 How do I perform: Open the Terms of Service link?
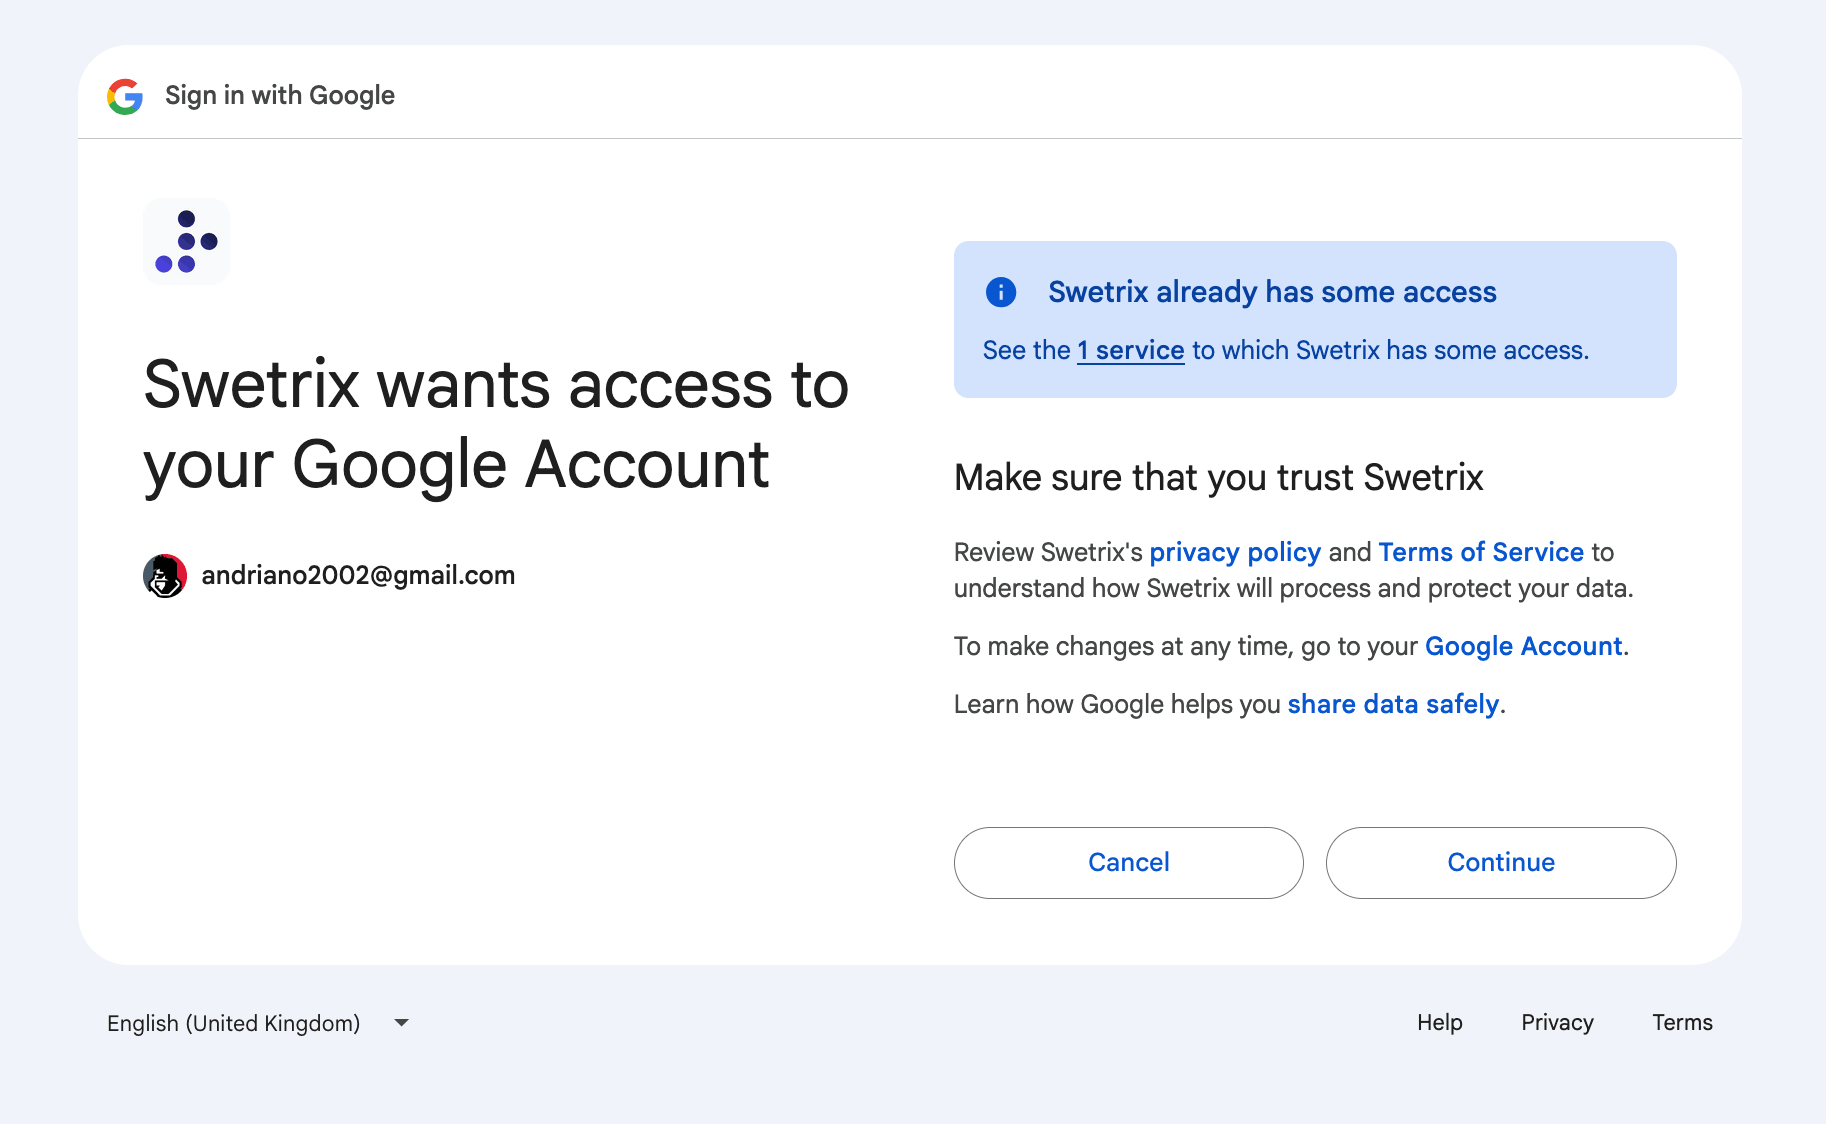coord(1481,552)
